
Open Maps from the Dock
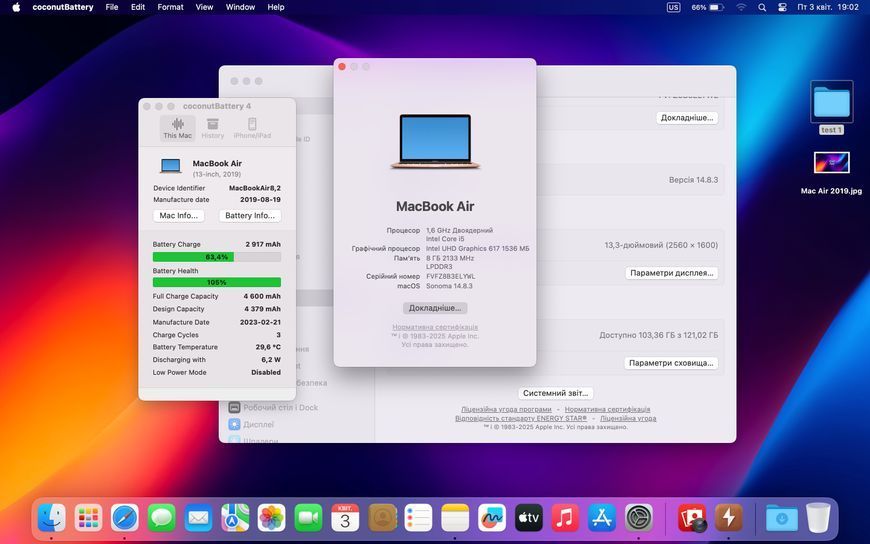click(x=235, y=518)
